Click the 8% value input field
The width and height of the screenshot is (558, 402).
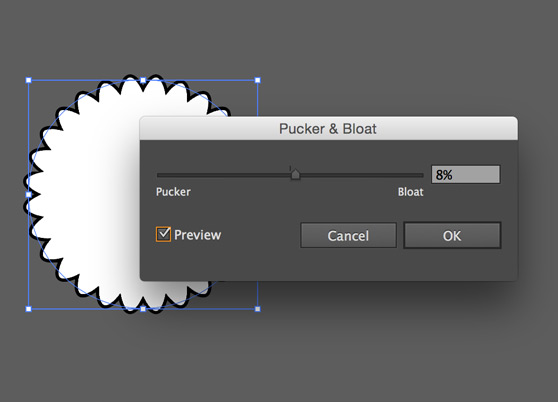coord(465,174)
